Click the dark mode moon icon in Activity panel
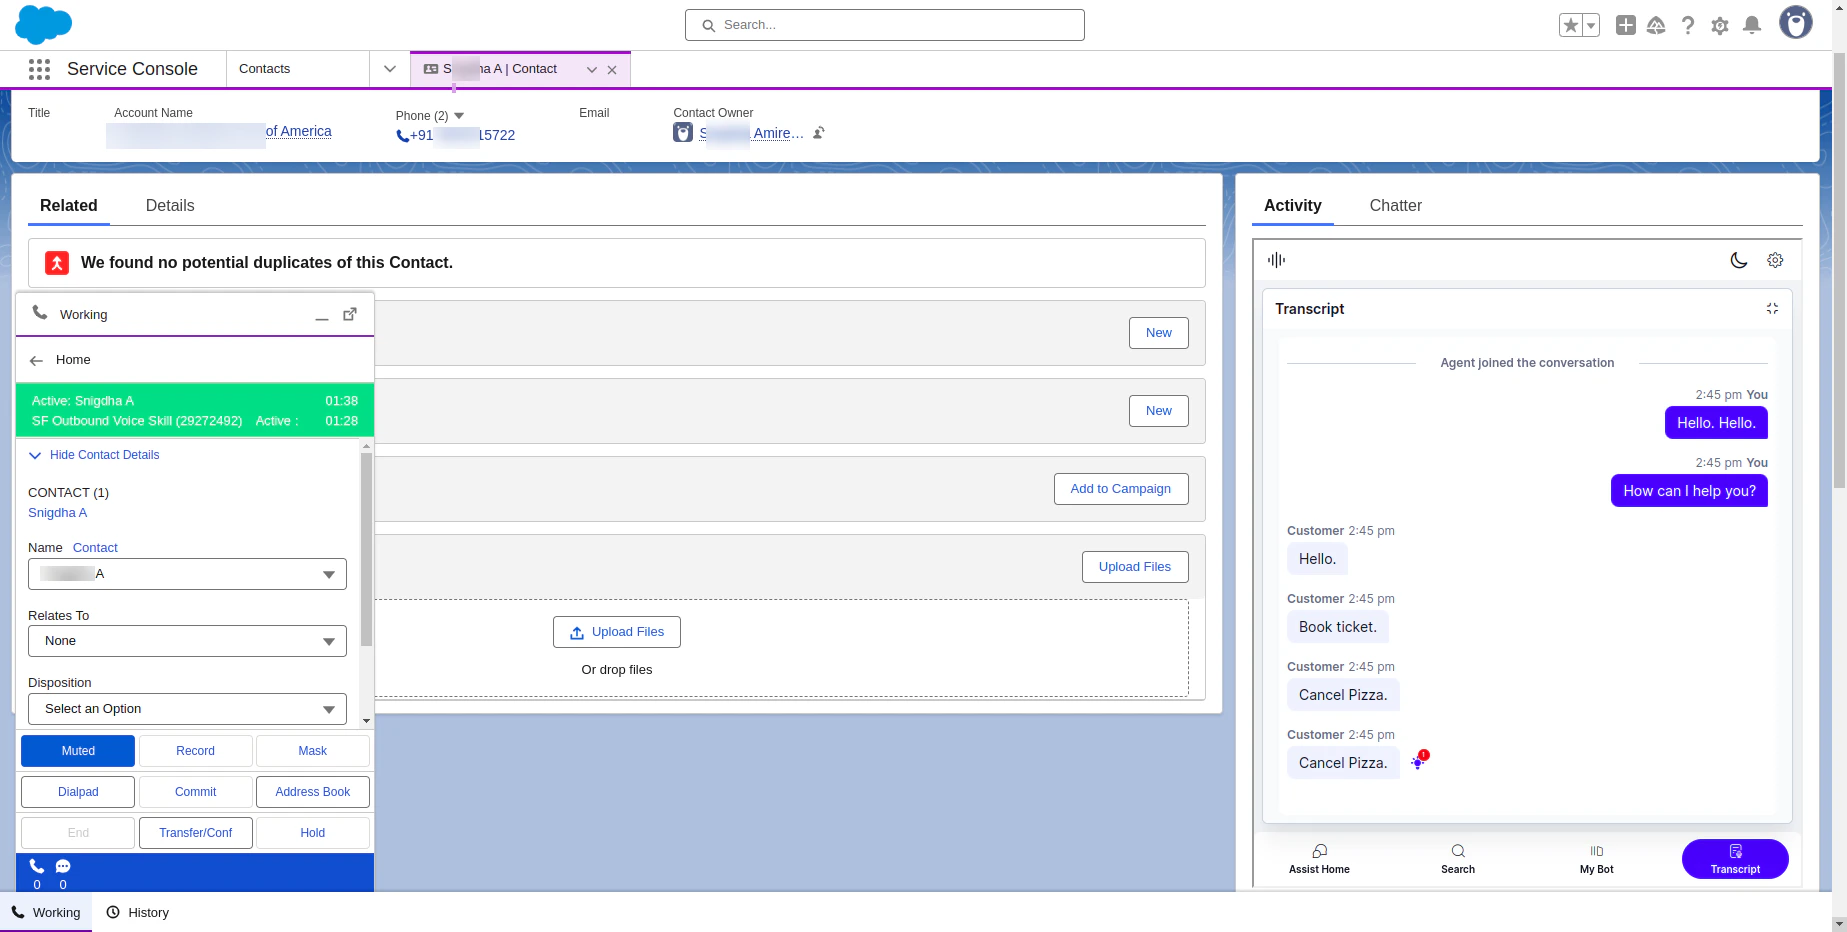 point(1739,259)
